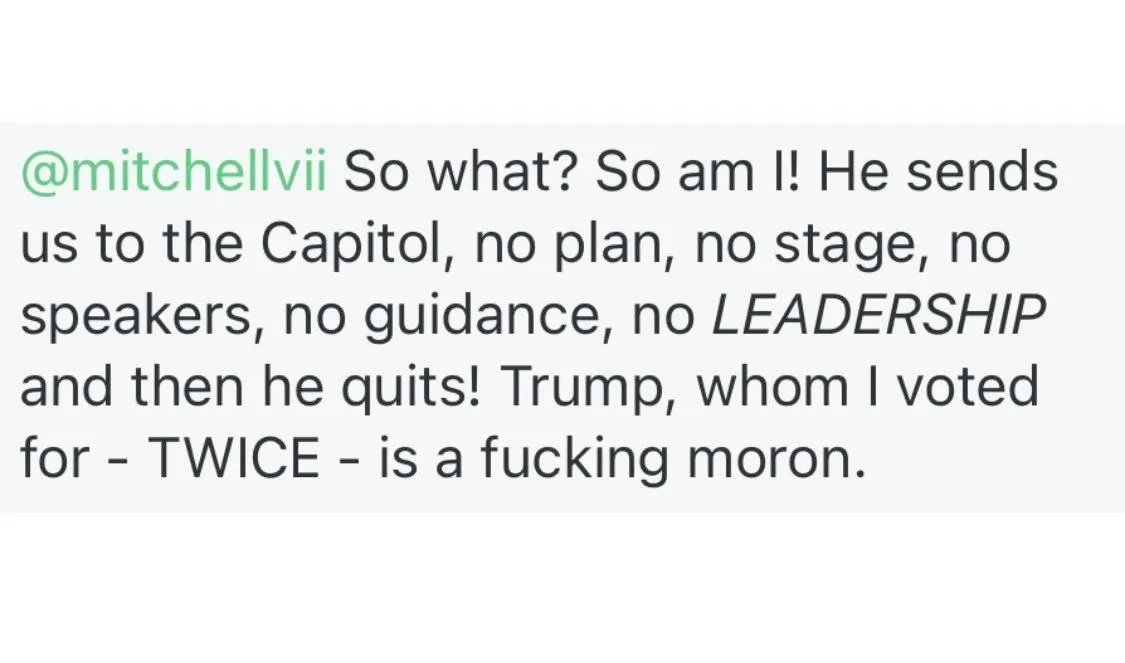Screen dimensions: 1125x663
Task: Click the word speakers in the post
Action: 138,318
